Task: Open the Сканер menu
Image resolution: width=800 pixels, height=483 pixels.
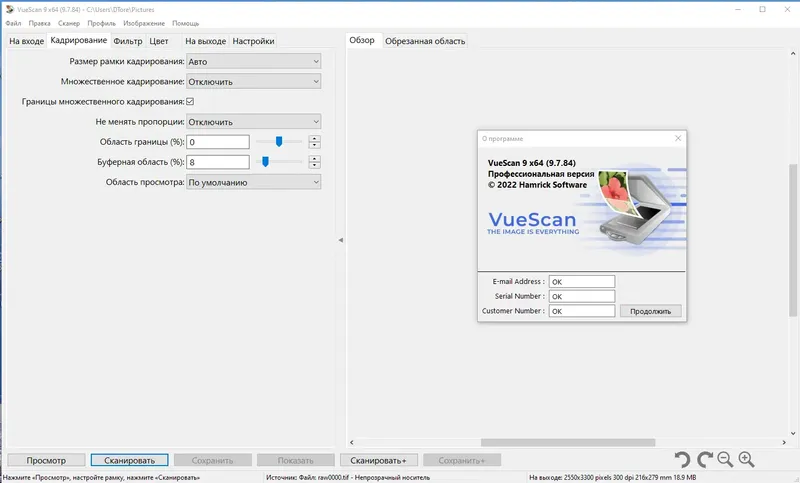Action: pyautogui.click(x=69, y=23)
